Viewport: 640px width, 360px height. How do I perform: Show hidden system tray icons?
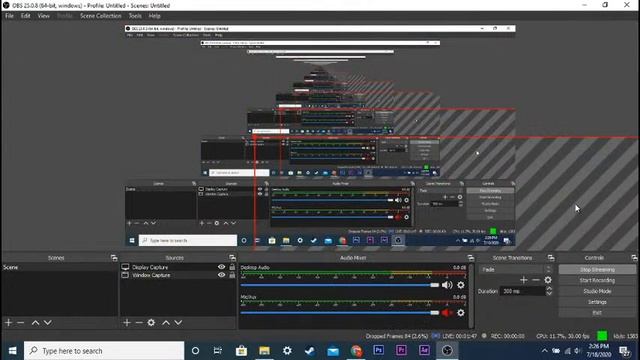point(544,351)
